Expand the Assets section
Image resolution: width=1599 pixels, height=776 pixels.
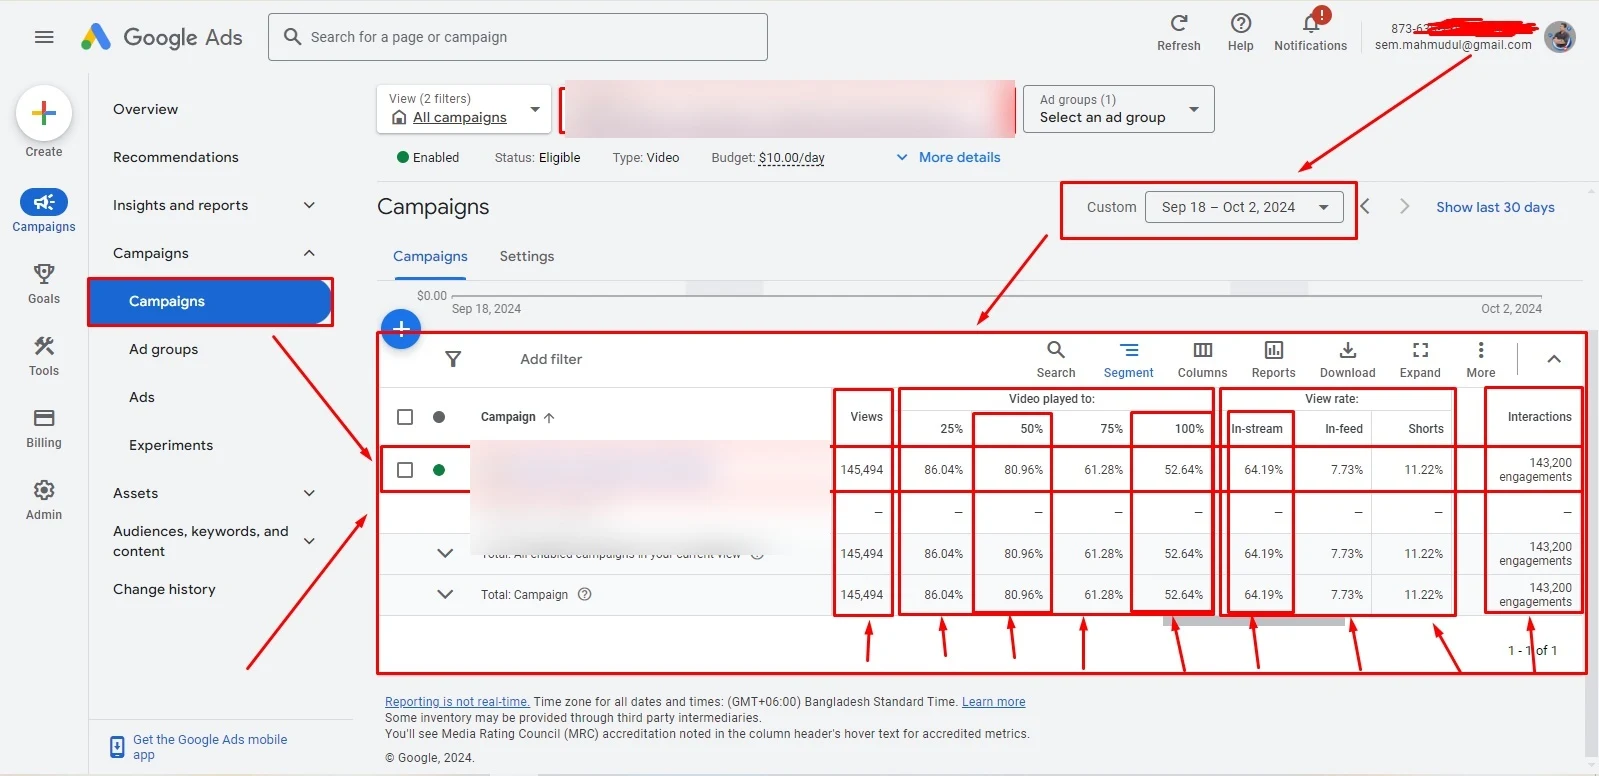click(309, 493)
